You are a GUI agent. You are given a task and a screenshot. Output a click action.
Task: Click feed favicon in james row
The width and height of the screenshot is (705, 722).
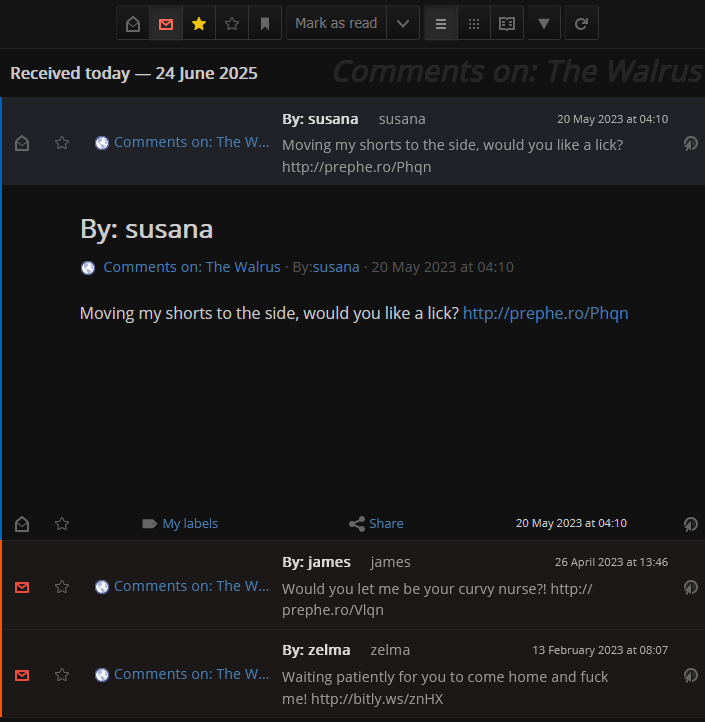coord(102,587)
